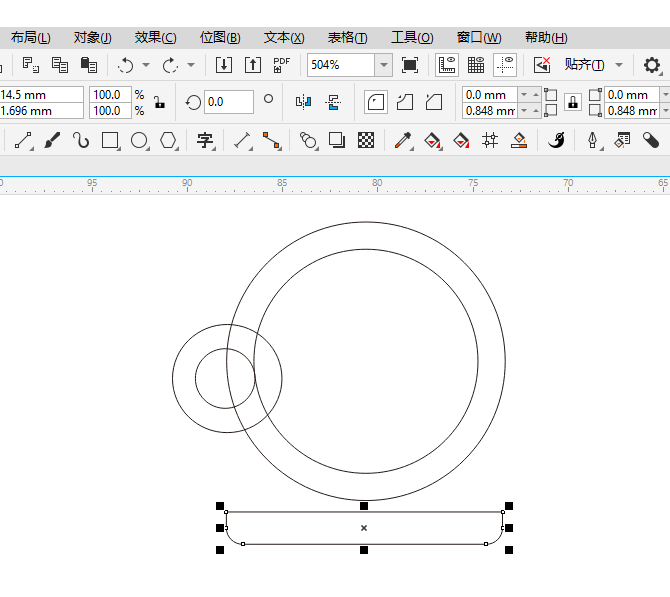Toggle grid display icon
The height and width of the screenshot is (597, 670).
pos(476,65)
